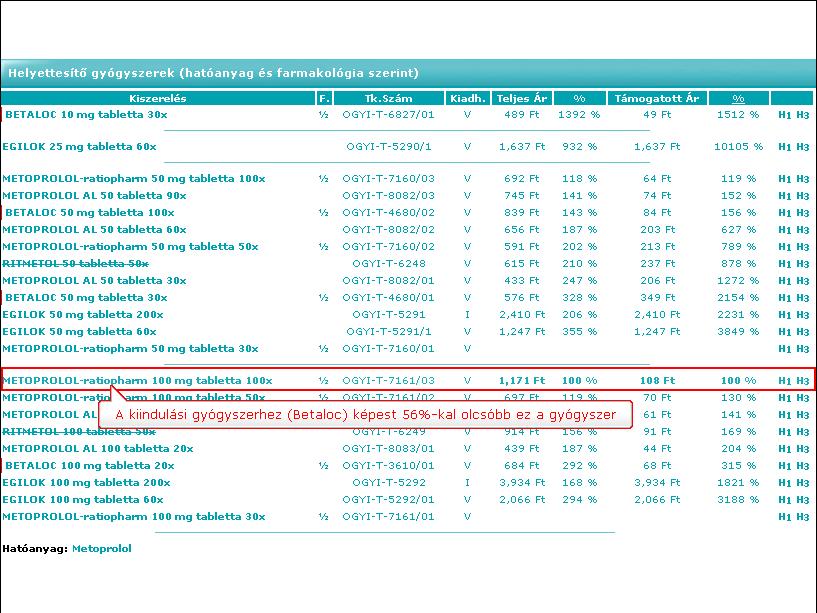
Task: Click the Helyettesítő gyógyszerek section title
Action: [x=213, y=73]
